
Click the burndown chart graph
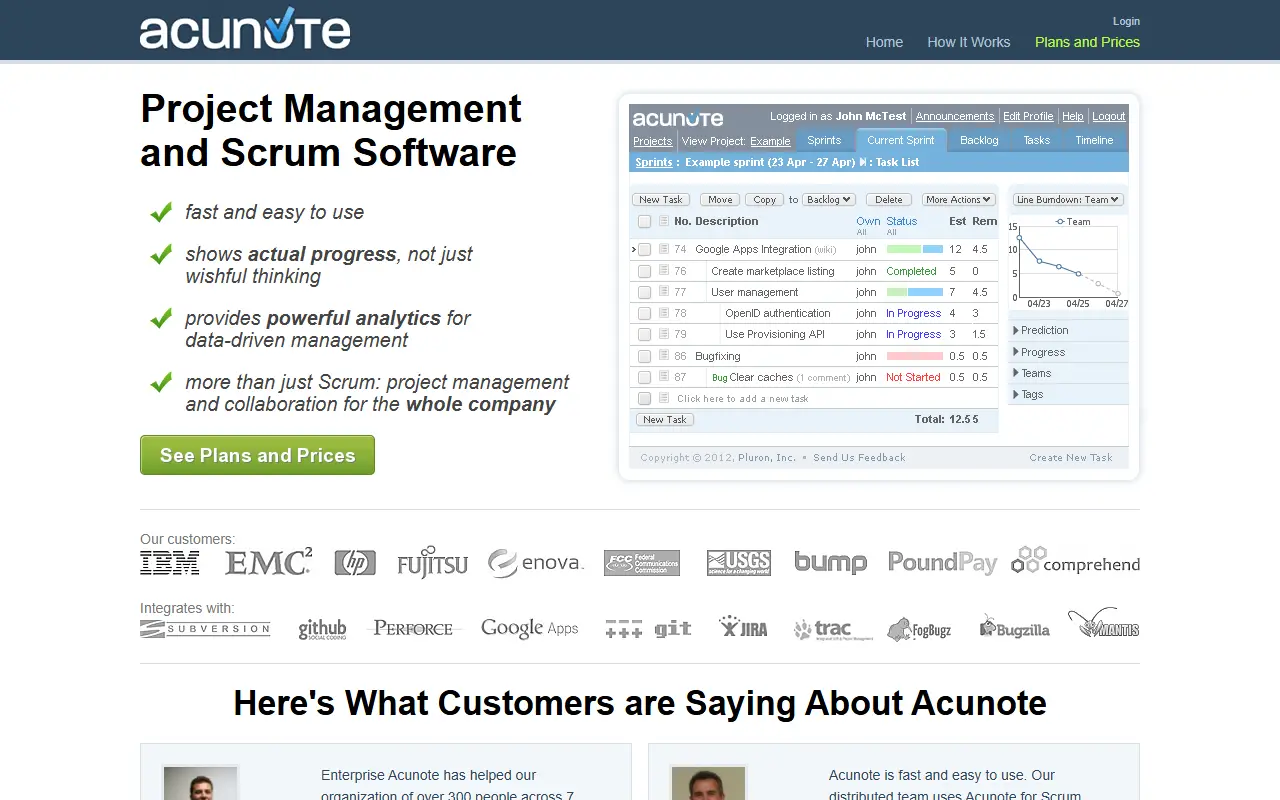click(x=1068, y=262)
